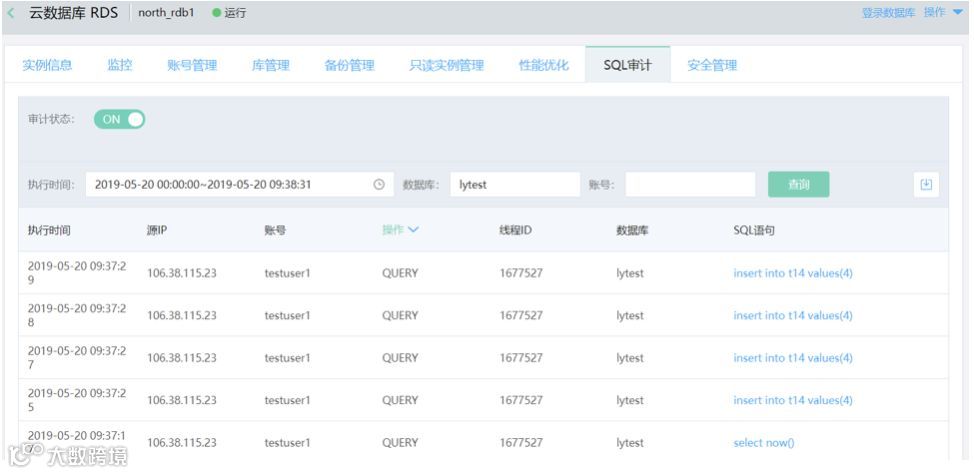Switch to the 只读实例管理 tab
This screenshot has height=474, width=974.
[447, 65]
